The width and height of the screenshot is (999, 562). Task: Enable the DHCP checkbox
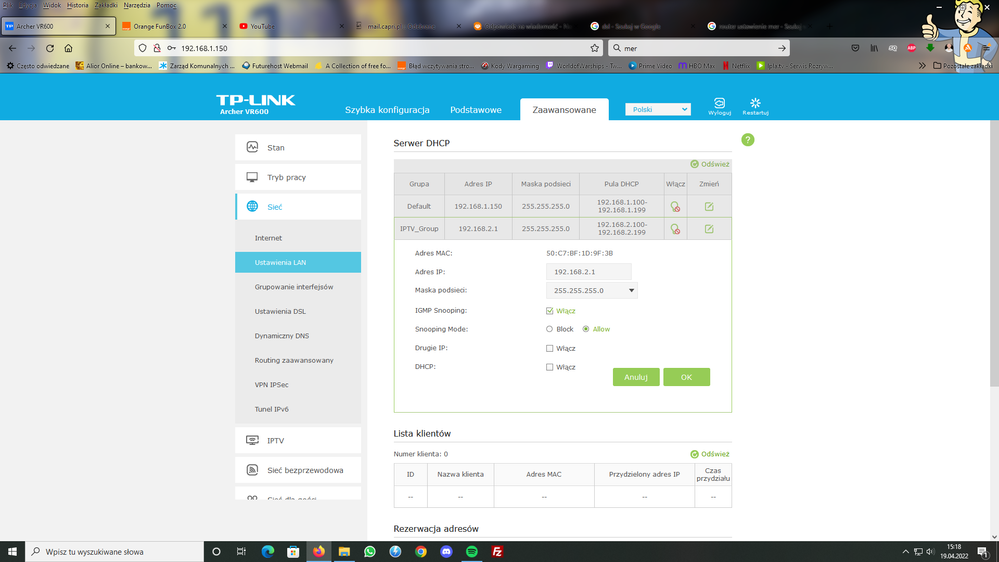(x=549, y=367)
